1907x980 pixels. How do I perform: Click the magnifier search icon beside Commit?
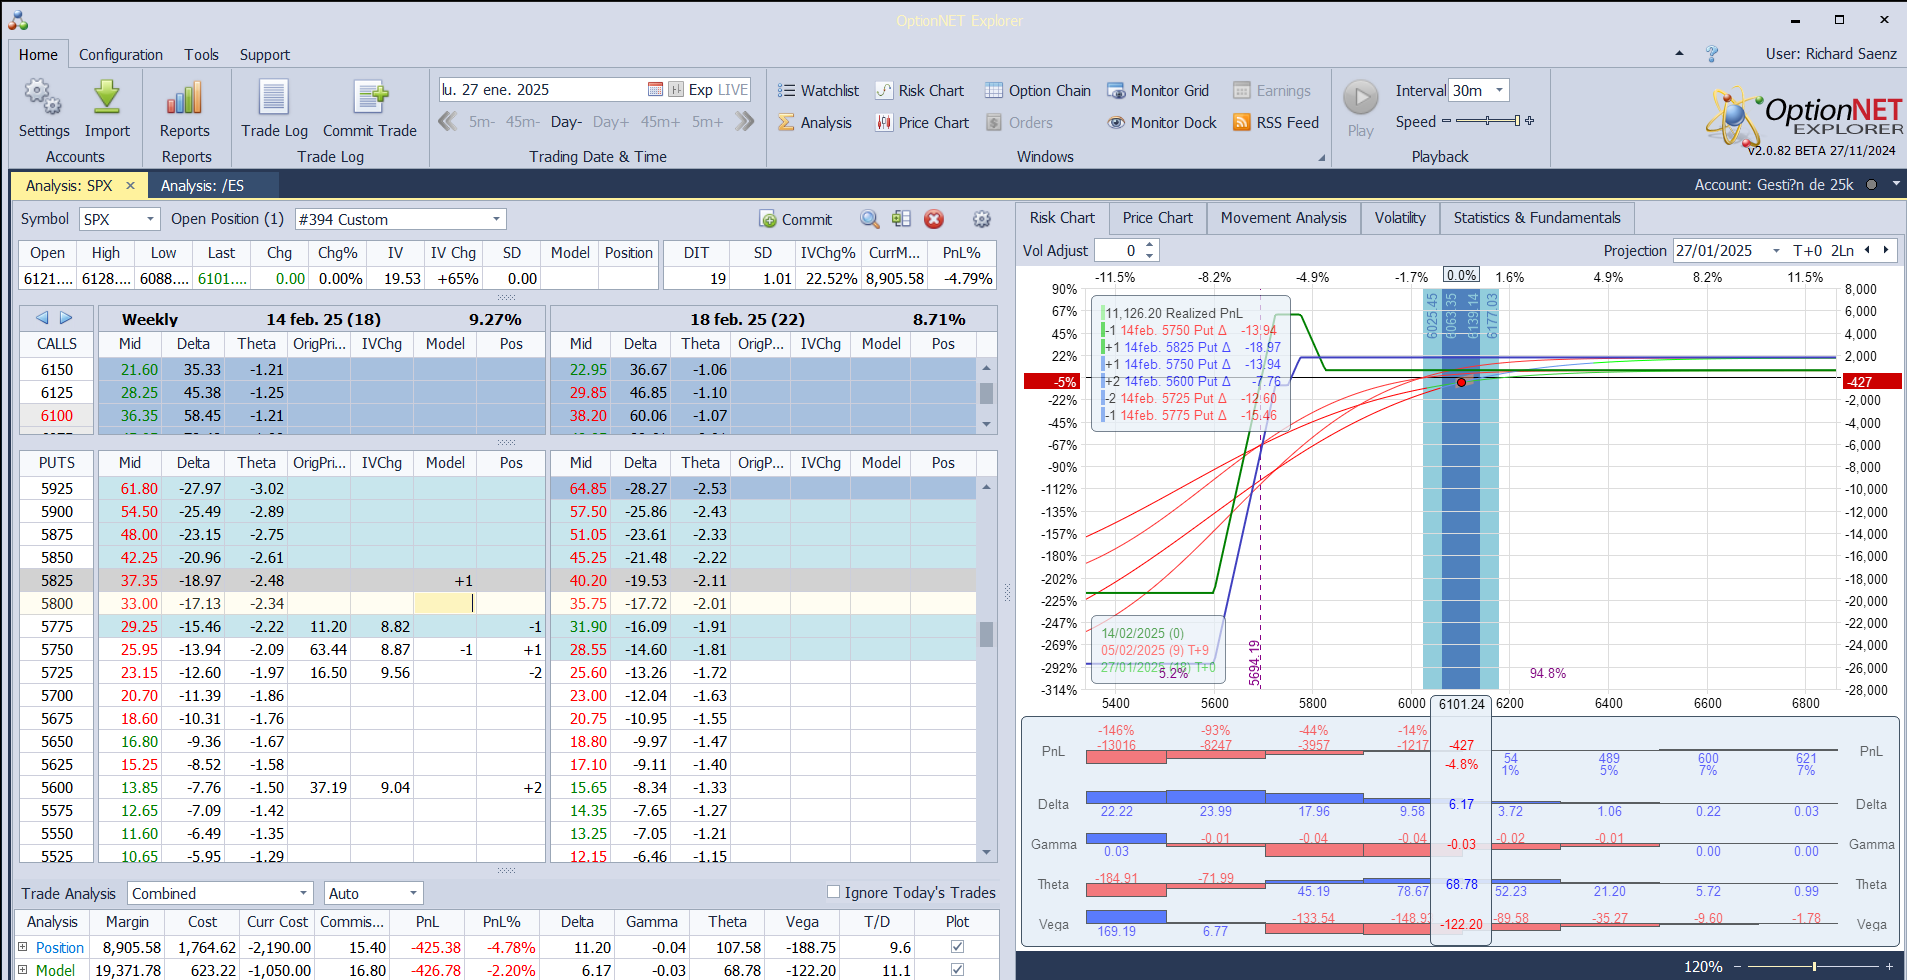pos(870,219)
